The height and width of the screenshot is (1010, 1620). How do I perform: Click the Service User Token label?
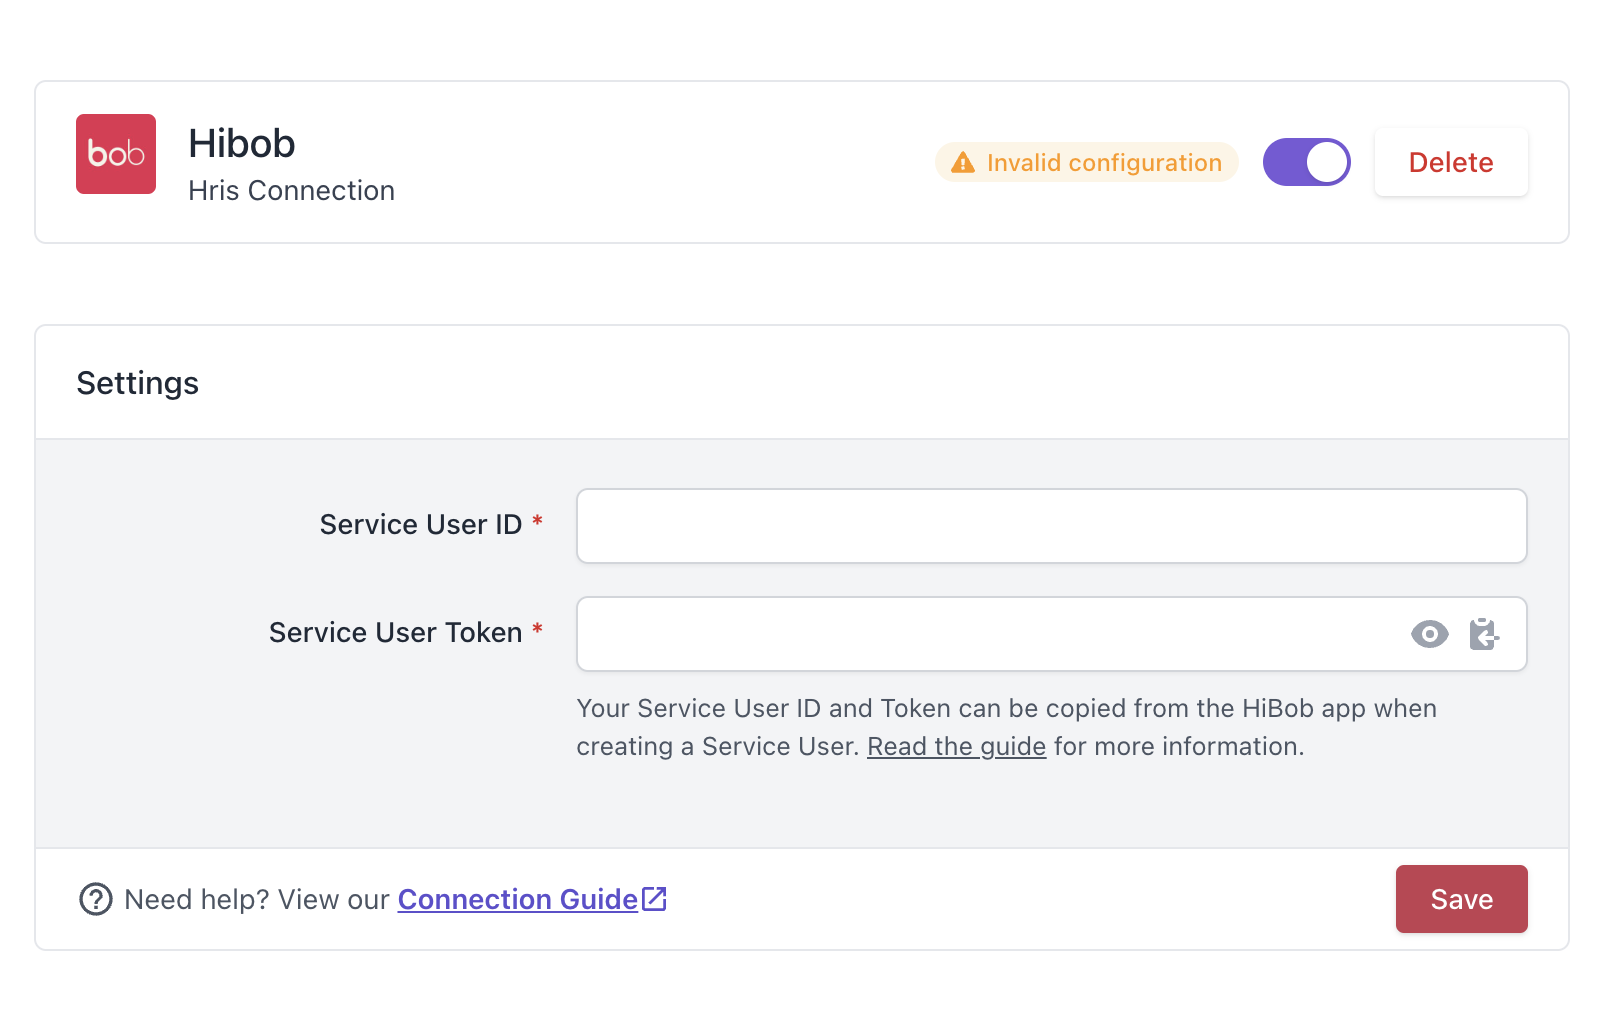pos(396,632)
